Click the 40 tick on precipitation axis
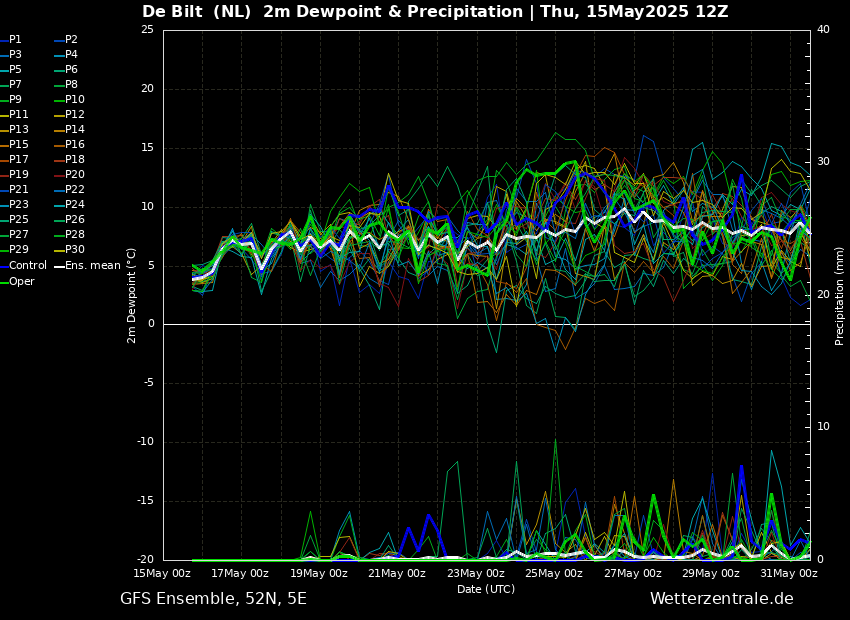 [x=823, y=30]
